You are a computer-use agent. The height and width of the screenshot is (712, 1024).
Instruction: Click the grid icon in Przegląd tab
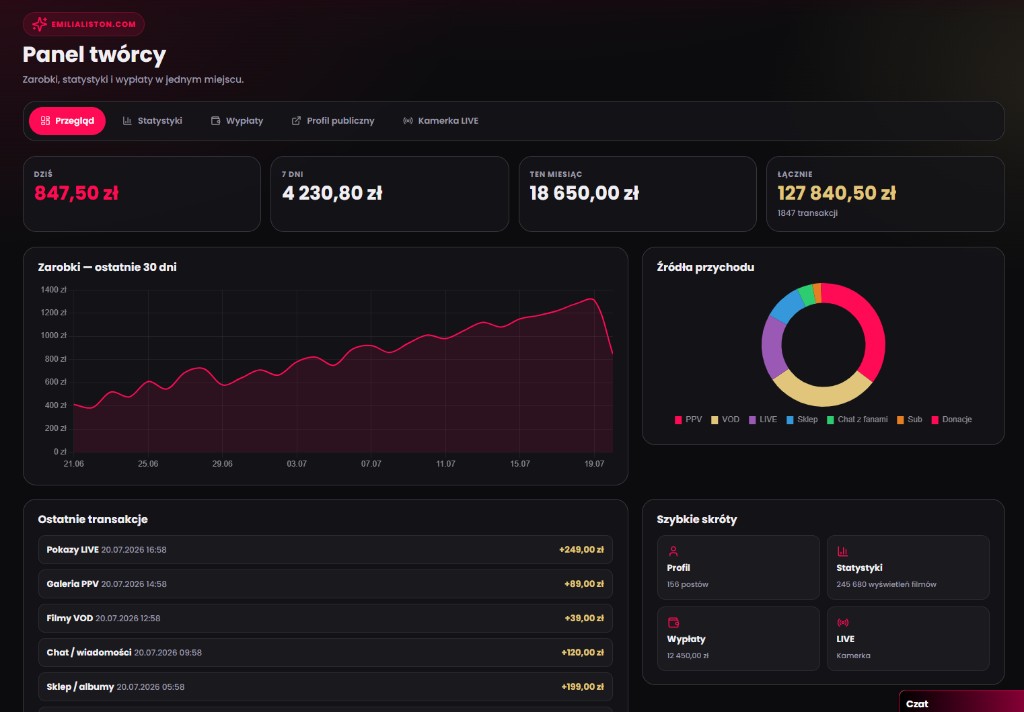[45, 121]
